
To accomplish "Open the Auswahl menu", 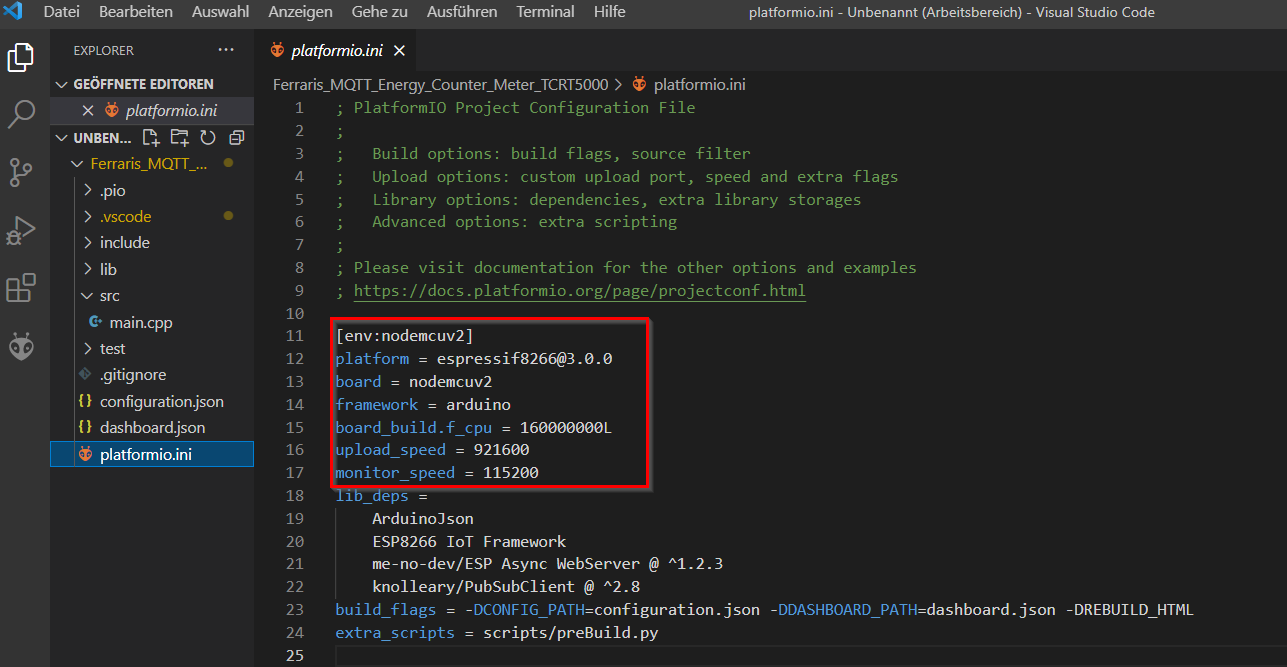I will tap(220, 12).
